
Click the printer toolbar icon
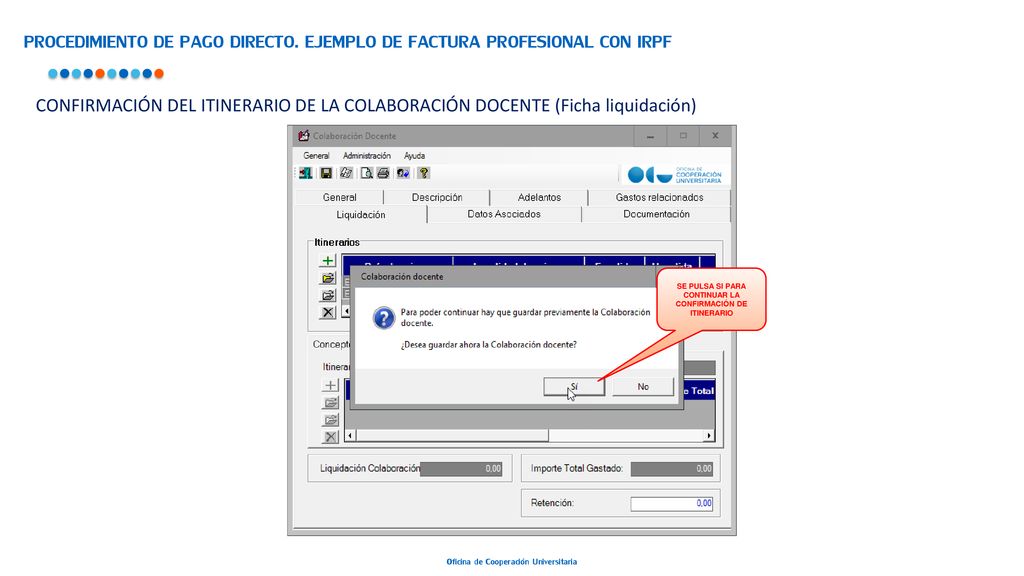click(383, 173)
